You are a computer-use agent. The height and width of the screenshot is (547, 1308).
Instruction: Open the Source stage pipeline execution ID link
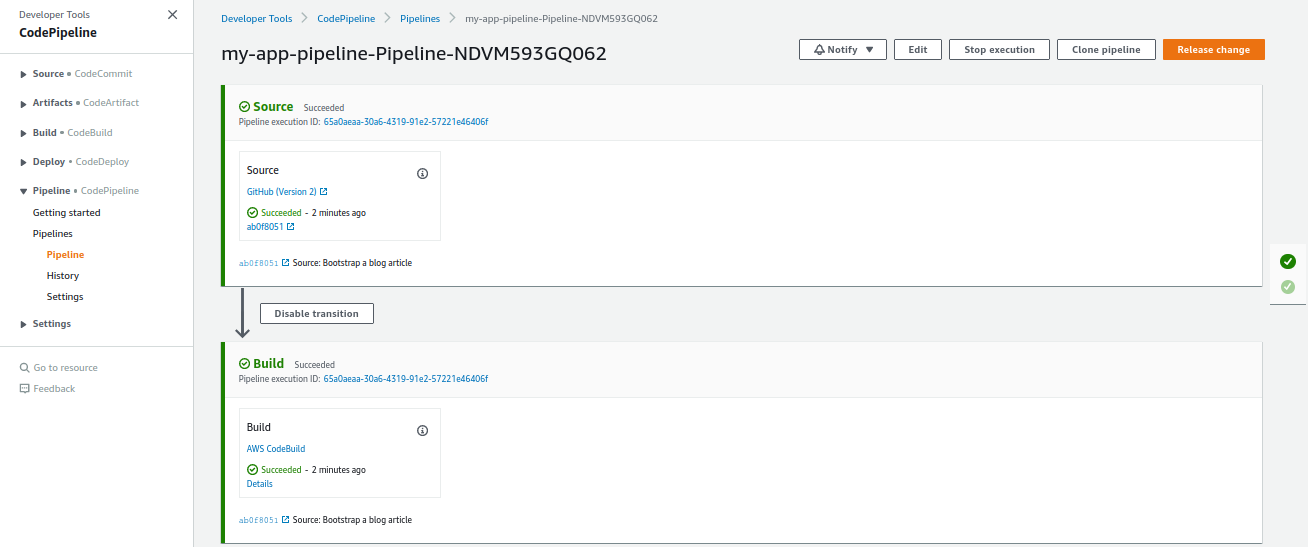(405, 122)
